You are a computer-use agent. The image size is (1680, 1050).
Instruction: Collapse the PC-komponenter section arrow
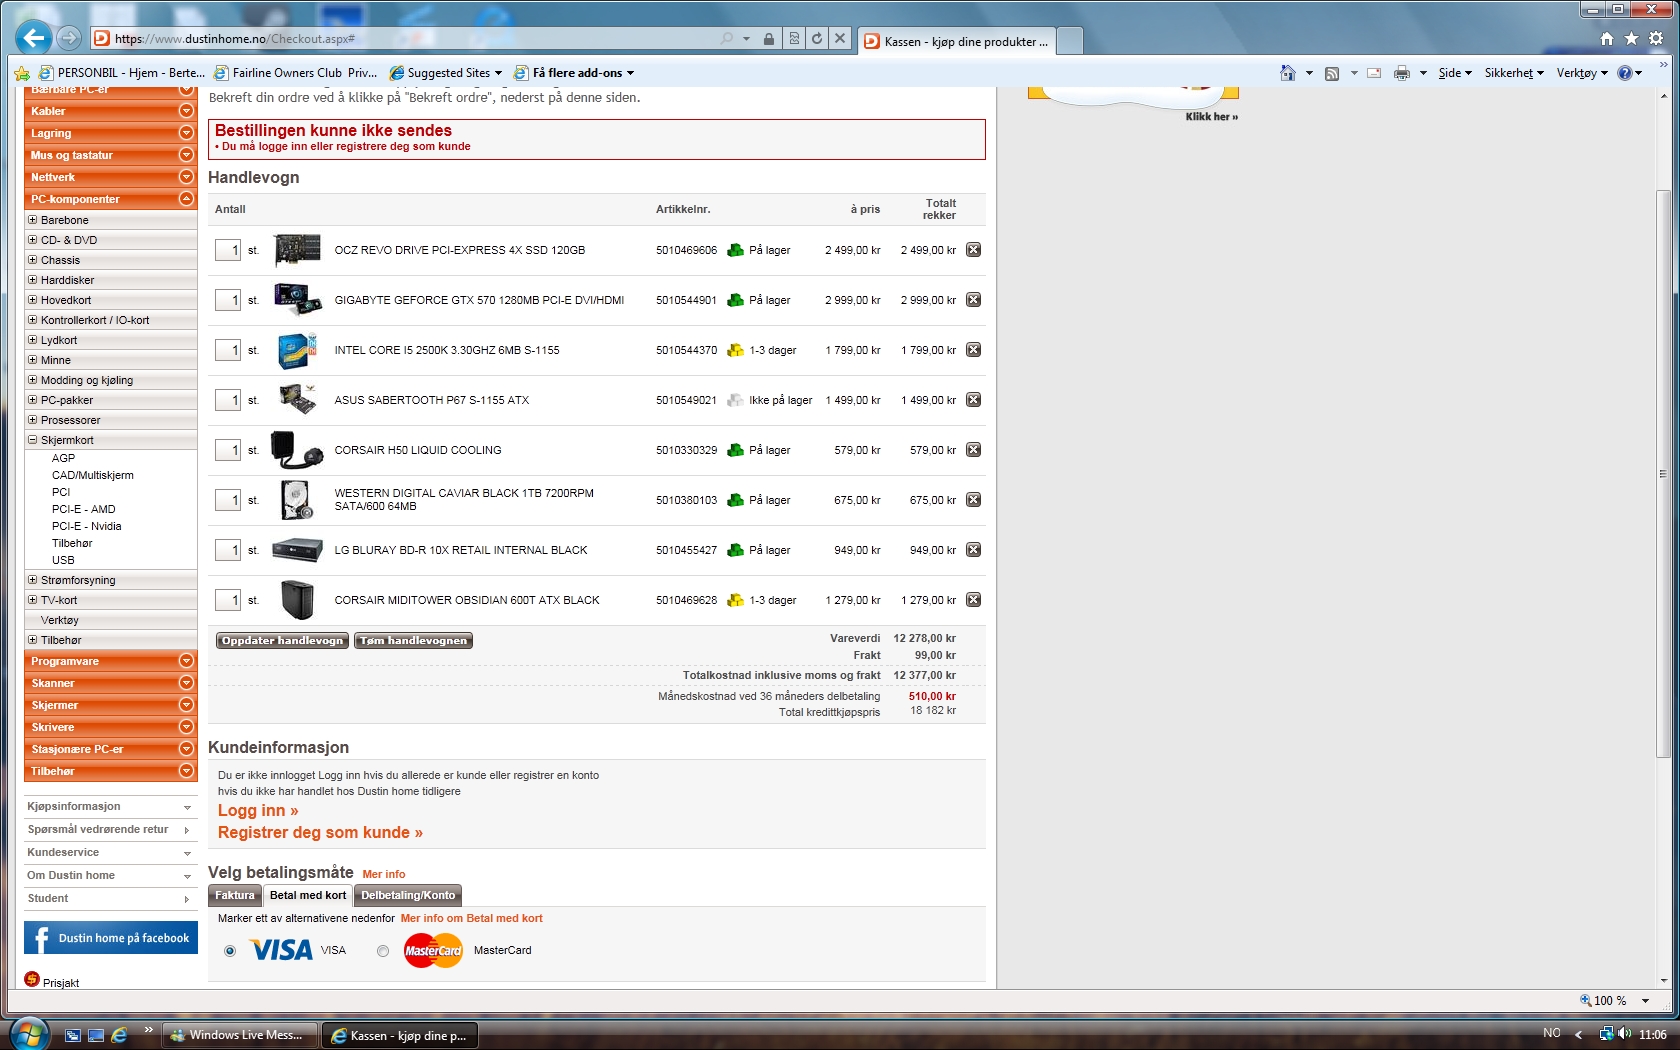click(186, 199)
